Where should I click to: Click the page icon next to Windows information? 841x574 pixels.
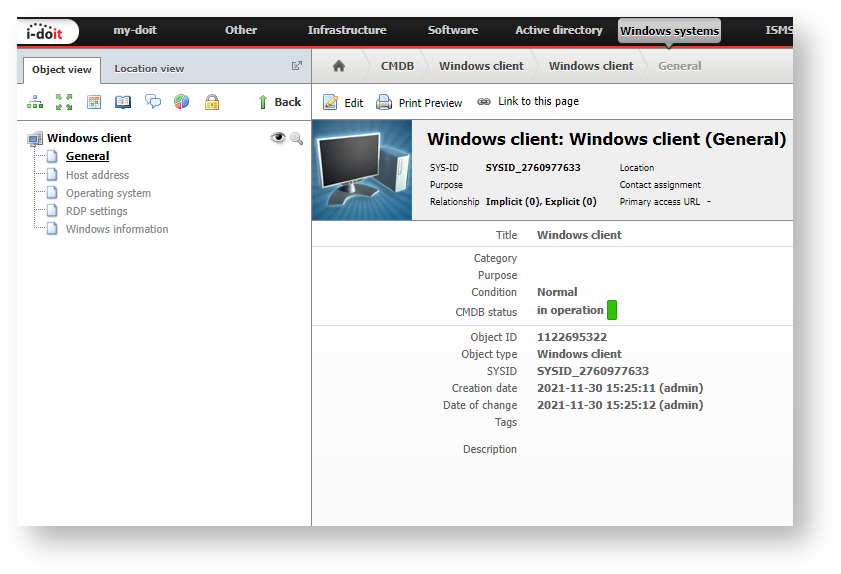(x=52, y=229)
